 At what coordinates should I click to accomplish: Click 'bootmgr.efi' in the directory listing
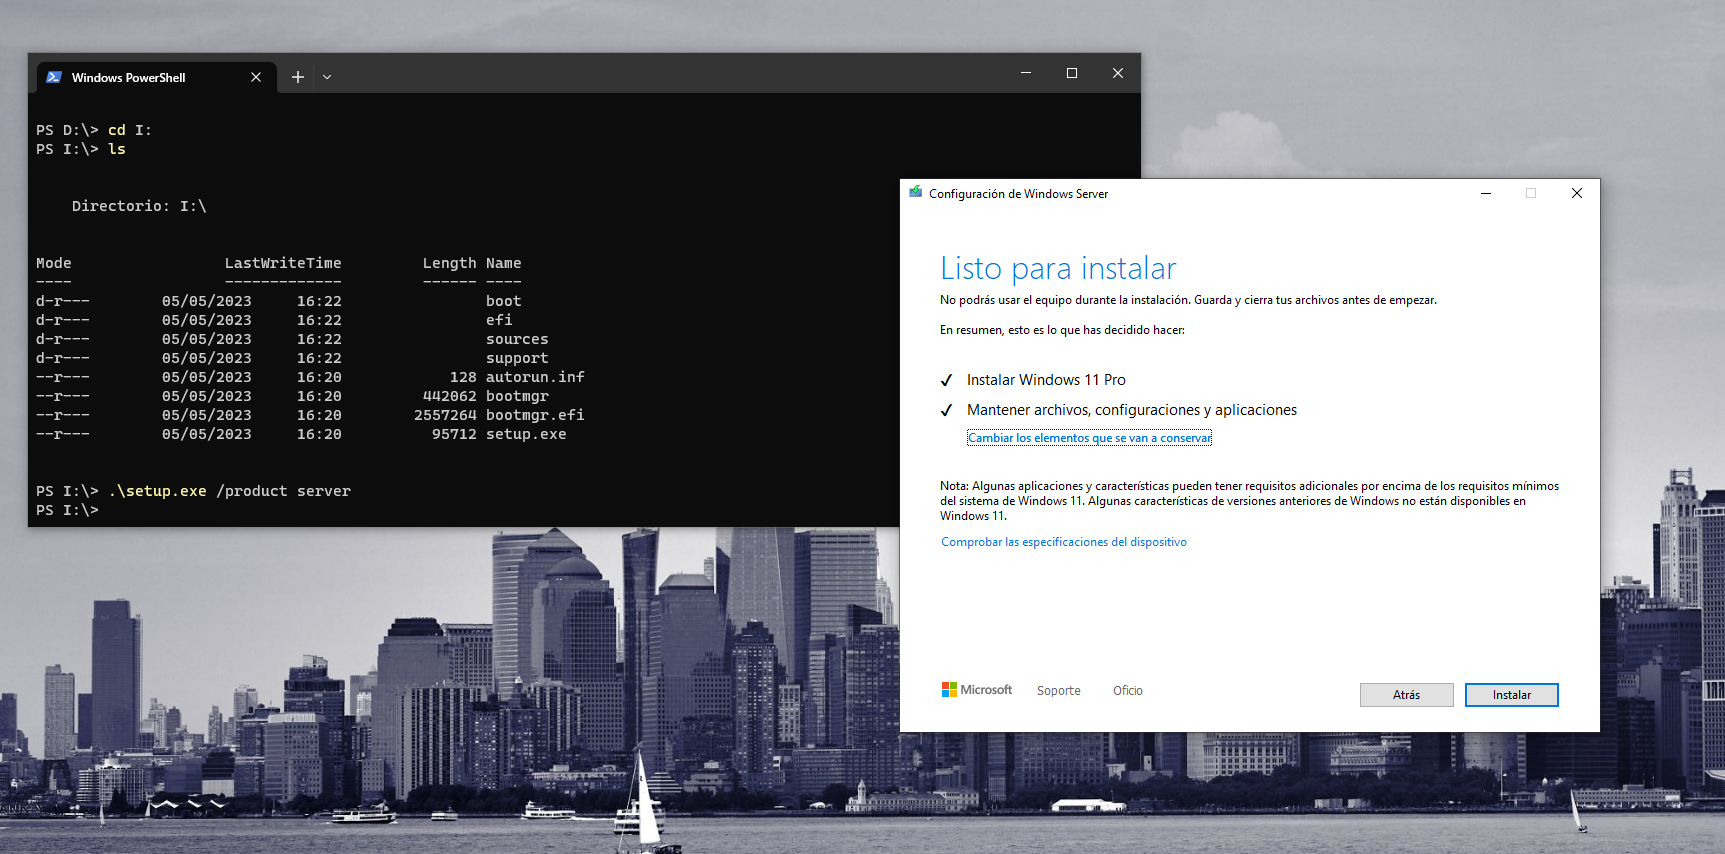(535, 415)
